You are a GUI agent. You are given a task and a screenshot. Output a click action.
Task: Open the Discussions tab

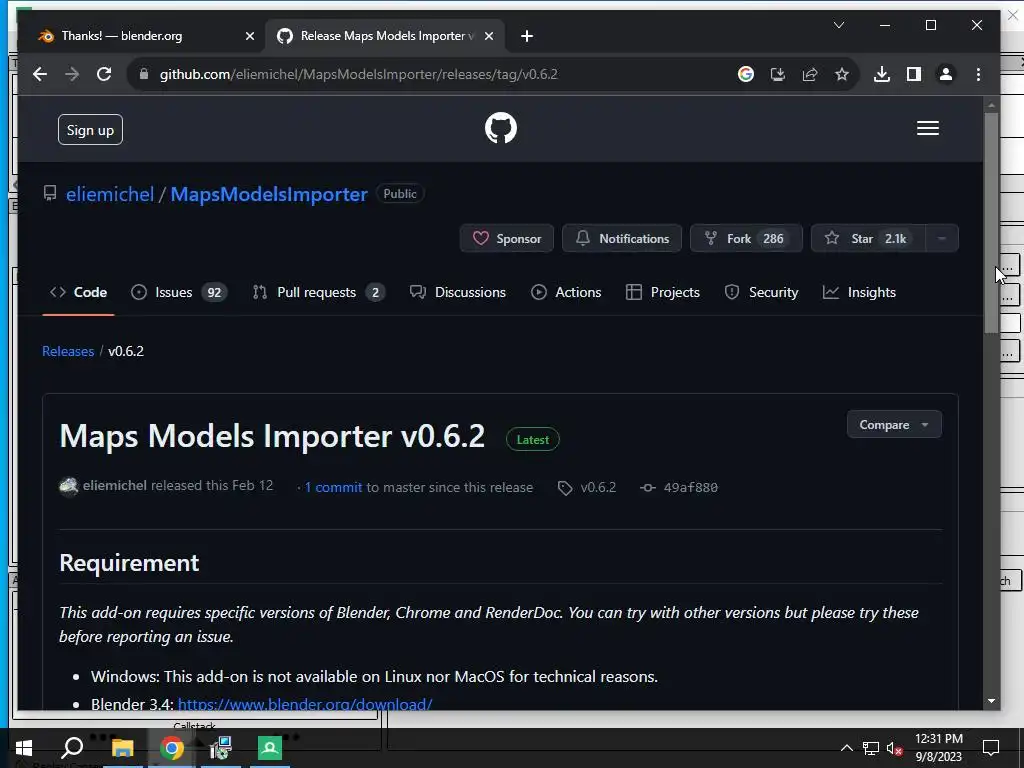pyautogui.click(x=458, y=293)
